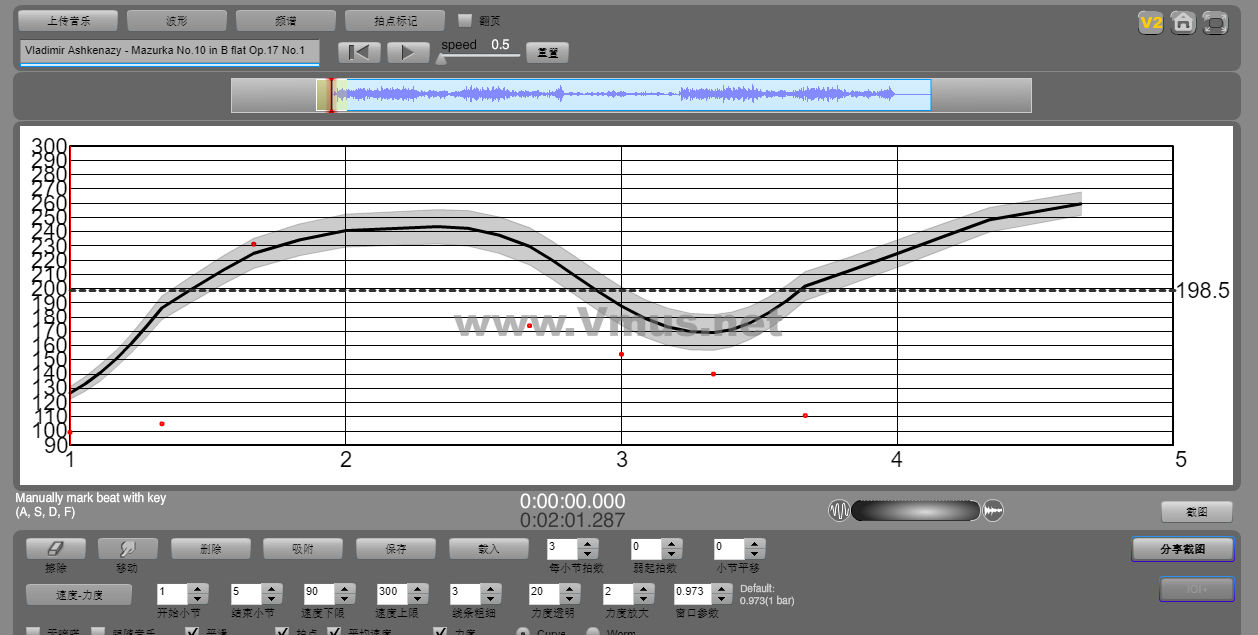This screenshot has height=635, width=1258.
Task: Go to home via house icon
Action: [x=1183, y=22]
